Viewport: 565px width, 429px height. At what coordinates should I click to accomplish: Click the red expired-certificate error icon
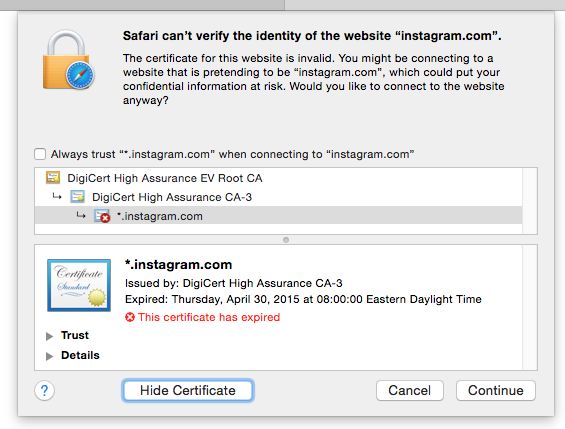click(130, 317)
